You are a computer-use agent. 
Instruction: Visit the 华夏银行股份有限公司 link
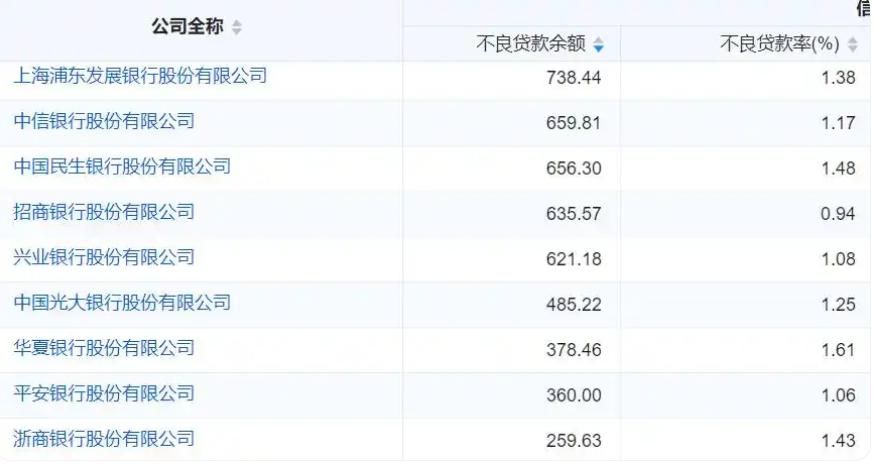tap(104, 348)
